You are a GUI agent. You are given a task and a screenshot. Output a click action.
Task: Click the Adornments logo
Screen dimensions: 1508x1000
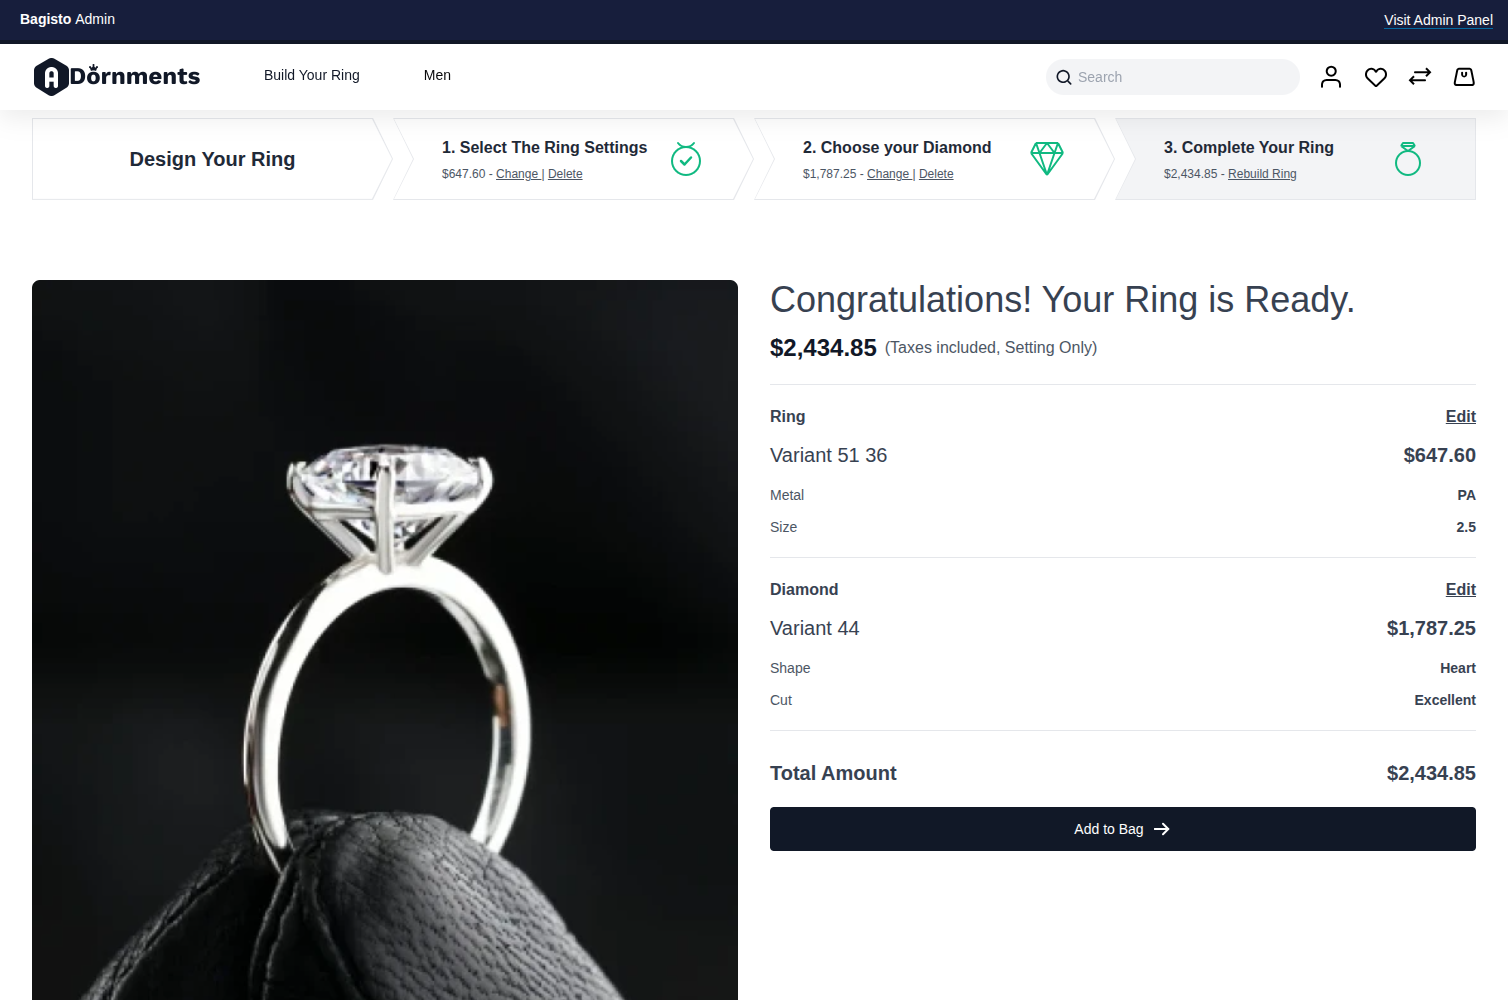point(116,76)
